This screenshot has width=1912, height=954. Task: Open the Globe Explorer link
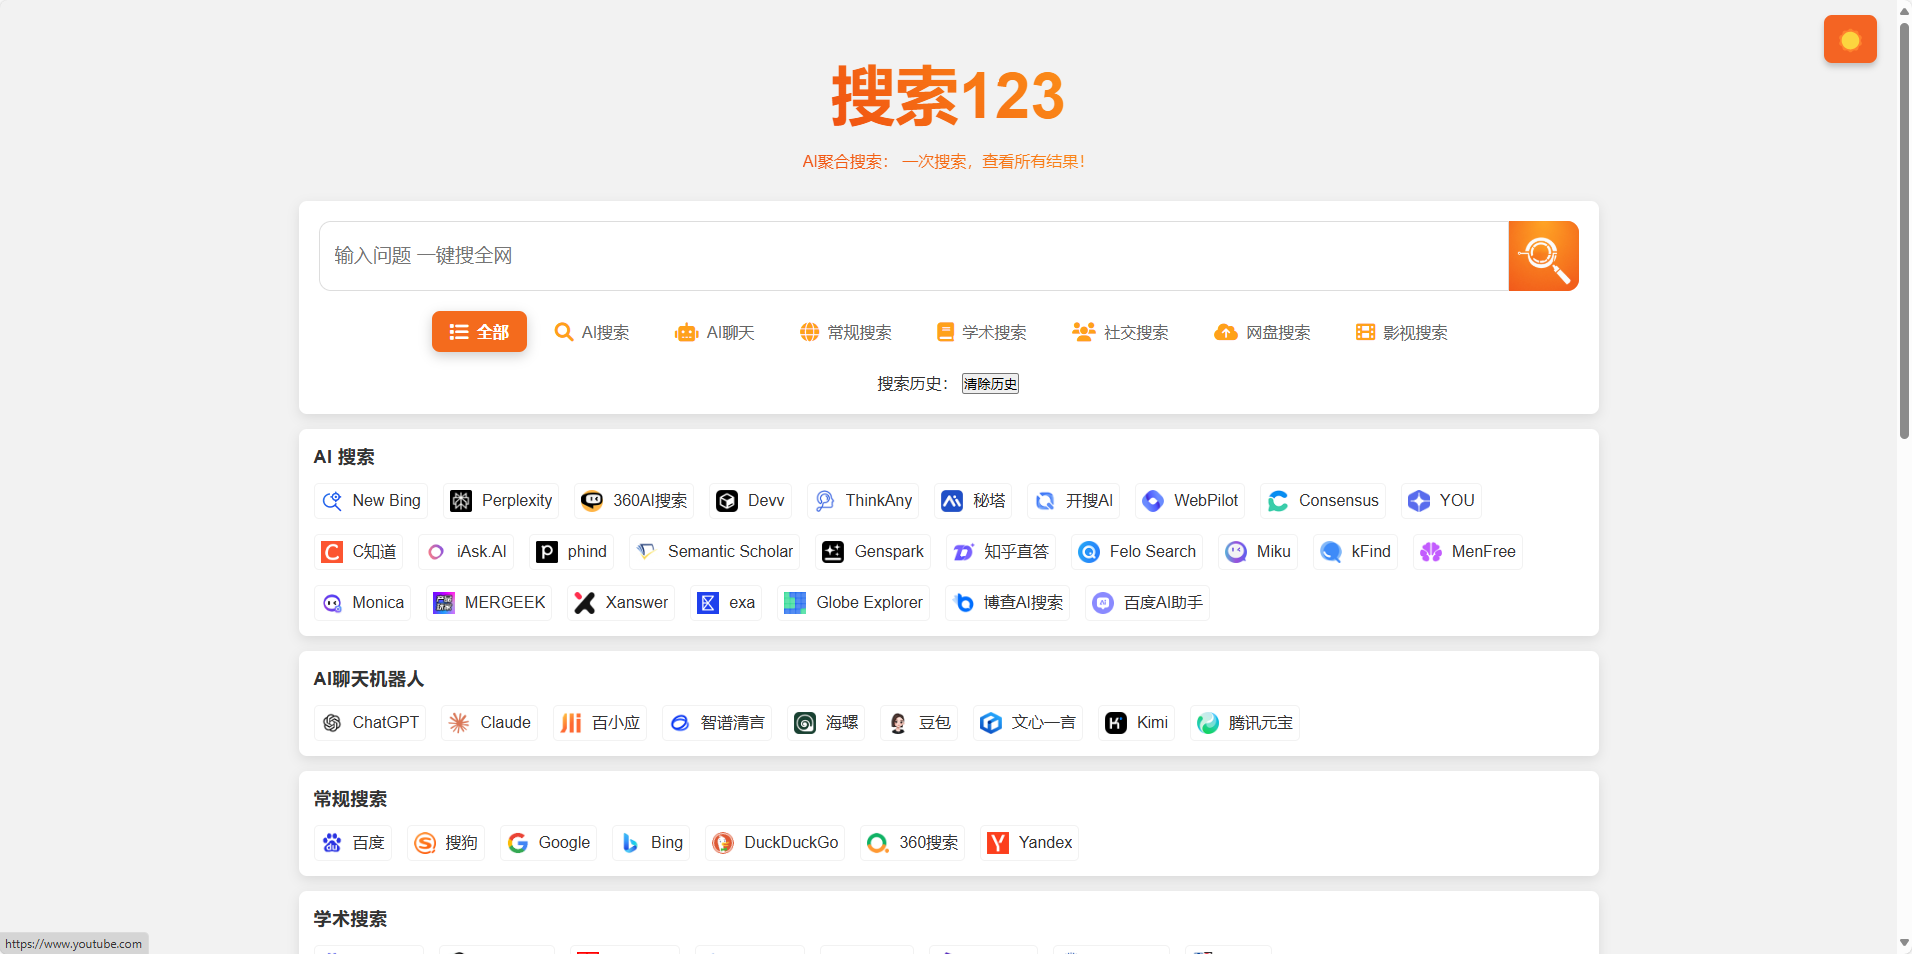854,603
